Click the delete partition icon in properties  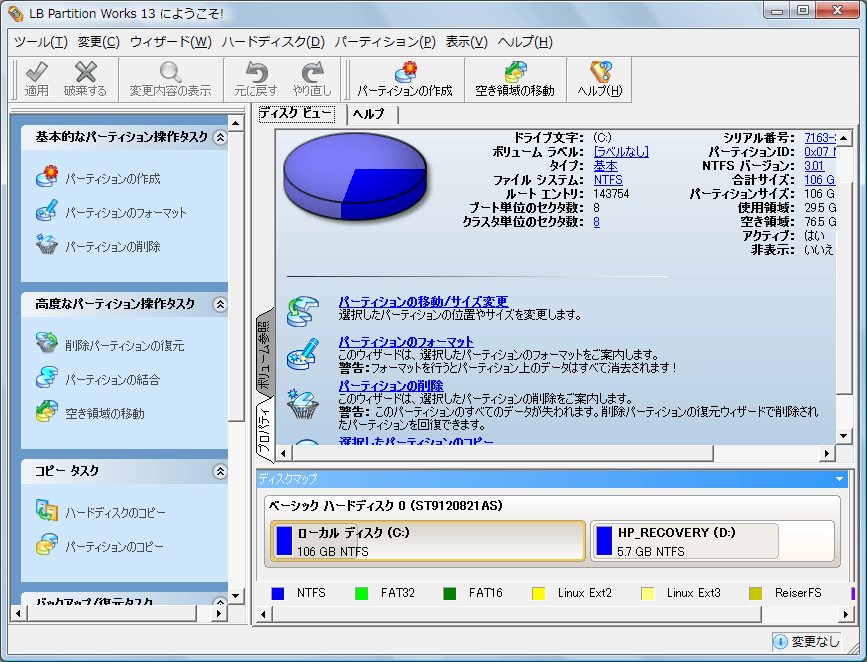coord(302,403)
